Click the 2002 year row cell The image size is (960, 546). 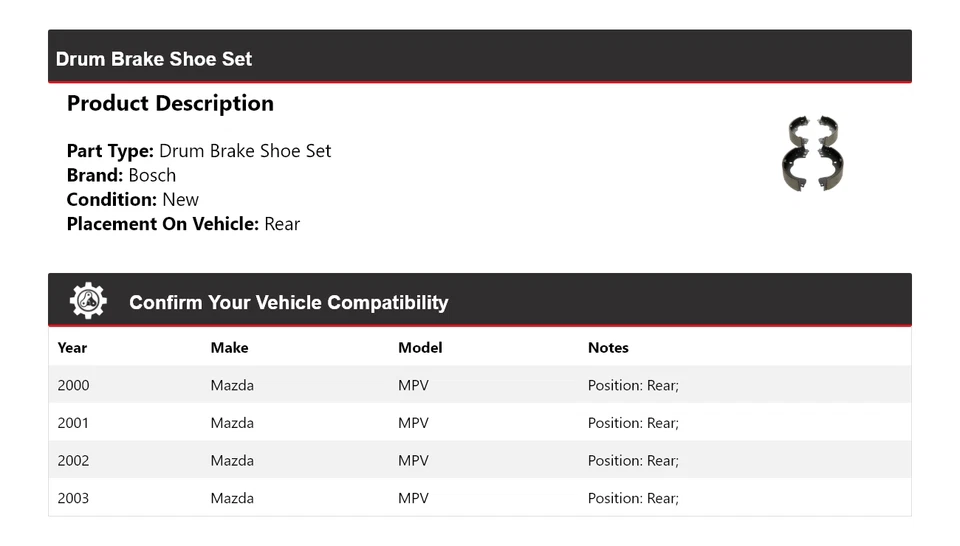(x=73, y=461)
